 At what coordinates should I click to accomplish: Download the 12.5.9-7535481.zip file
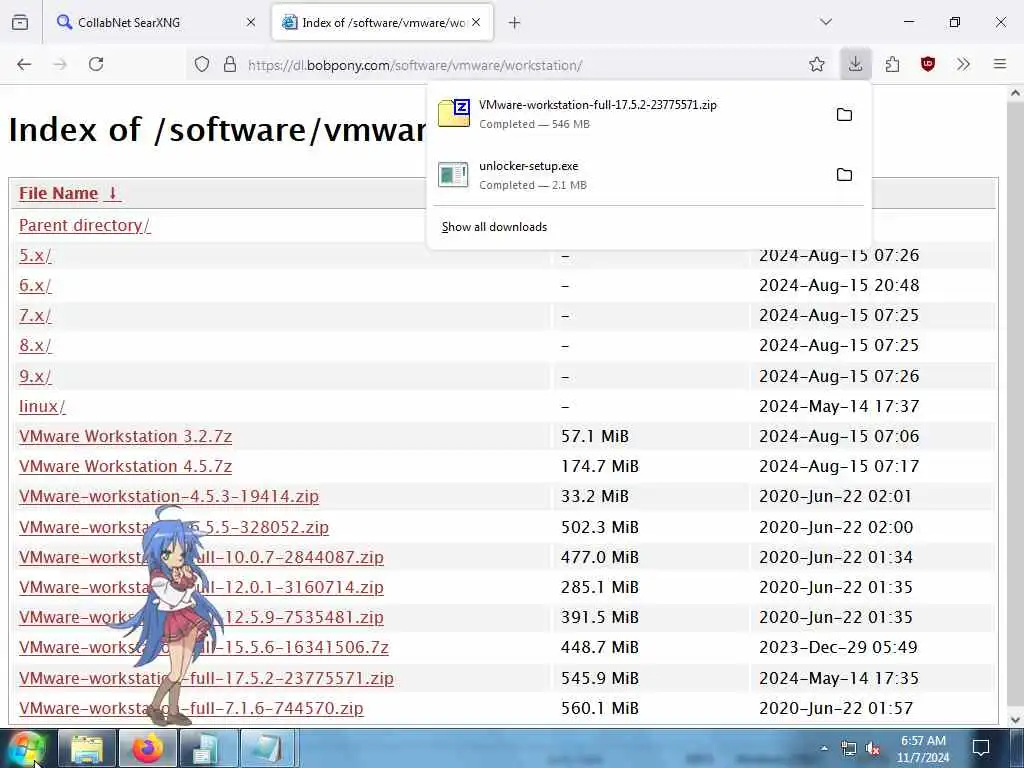pos(201,617)
